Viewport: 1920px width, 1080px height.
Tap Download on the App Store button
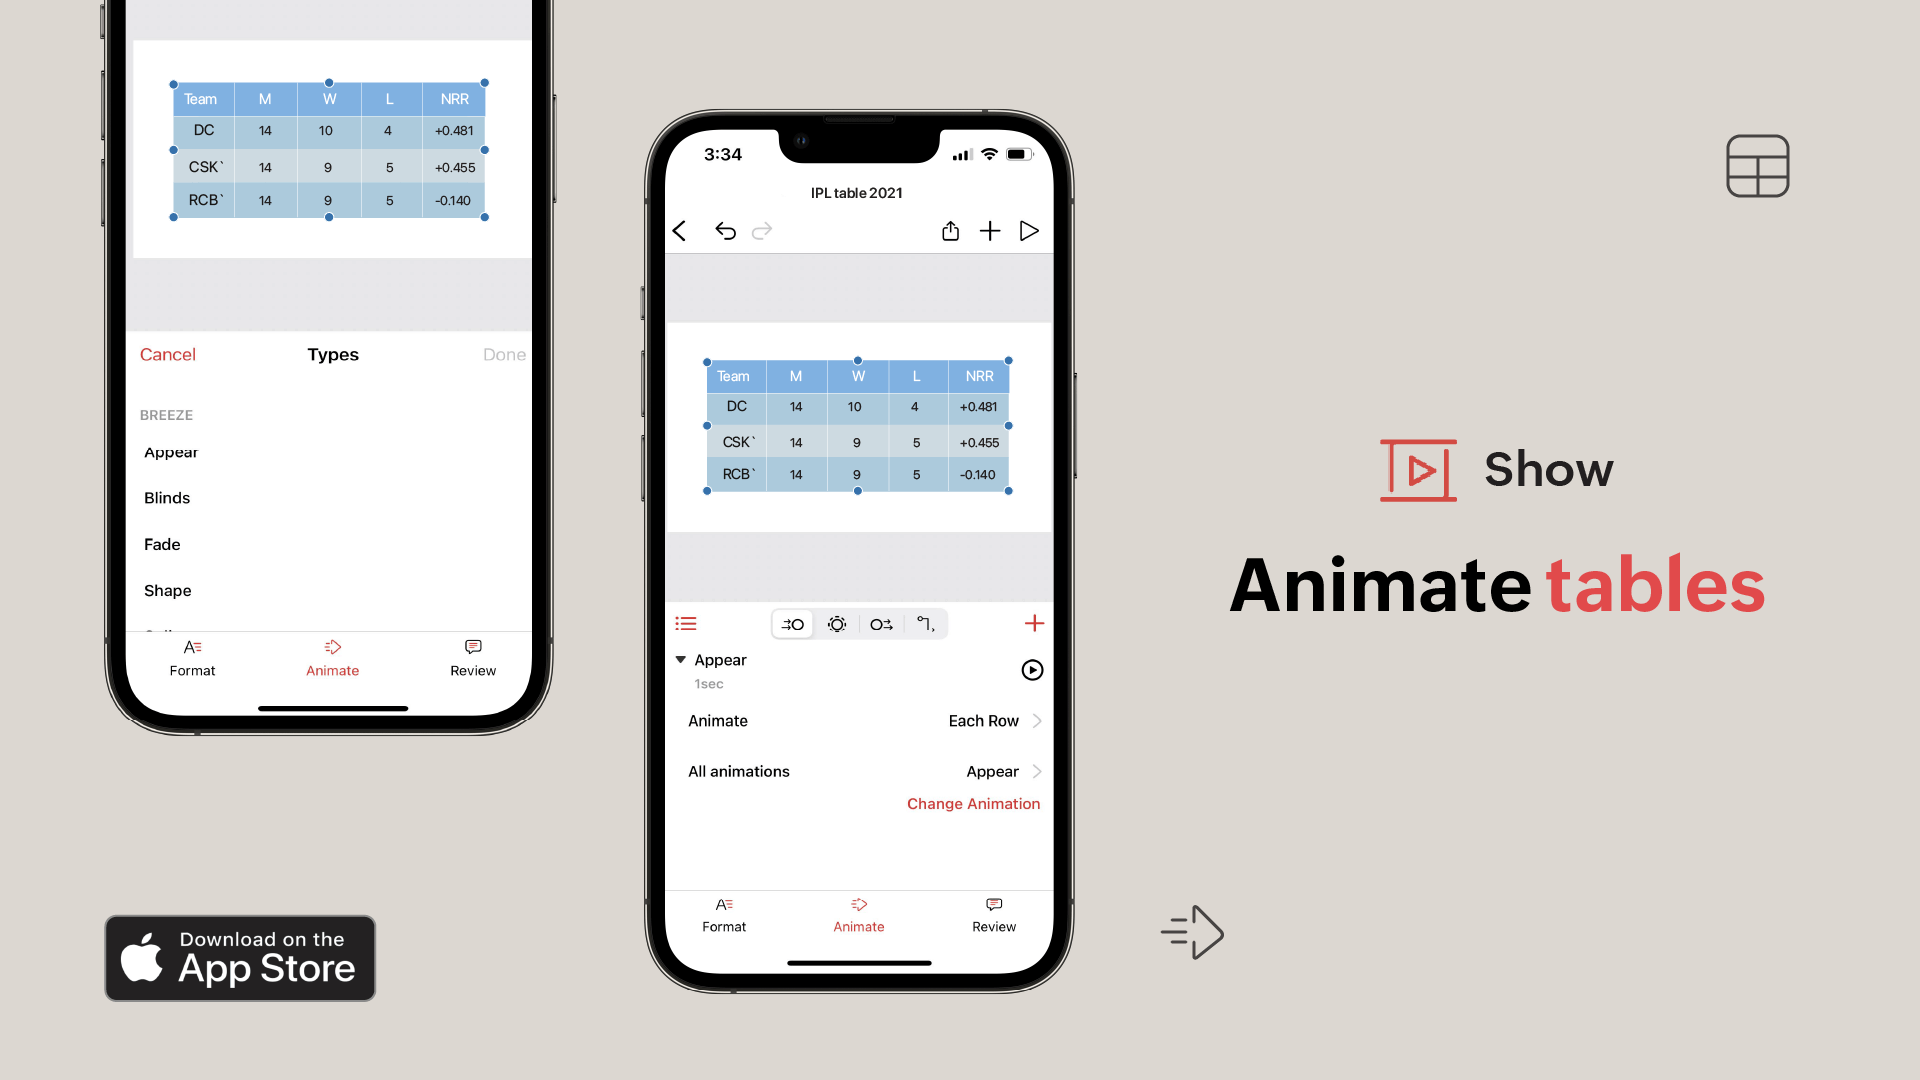pyautogui.click(x=239, y=957)
